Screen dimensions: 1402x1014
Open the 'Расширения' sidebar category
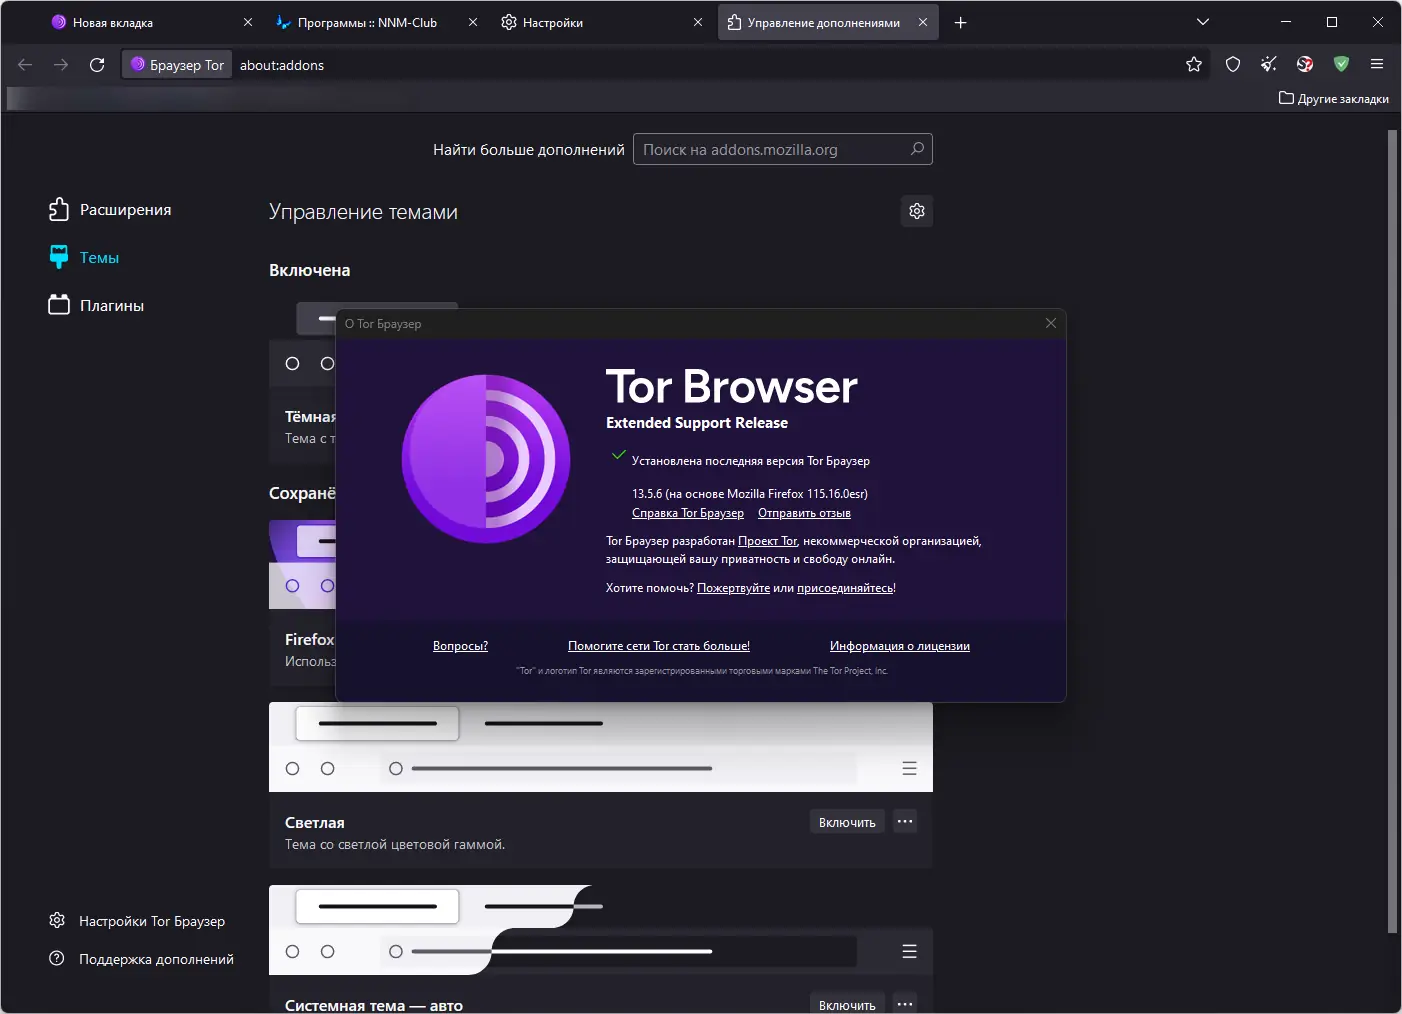tap(110, 209)
